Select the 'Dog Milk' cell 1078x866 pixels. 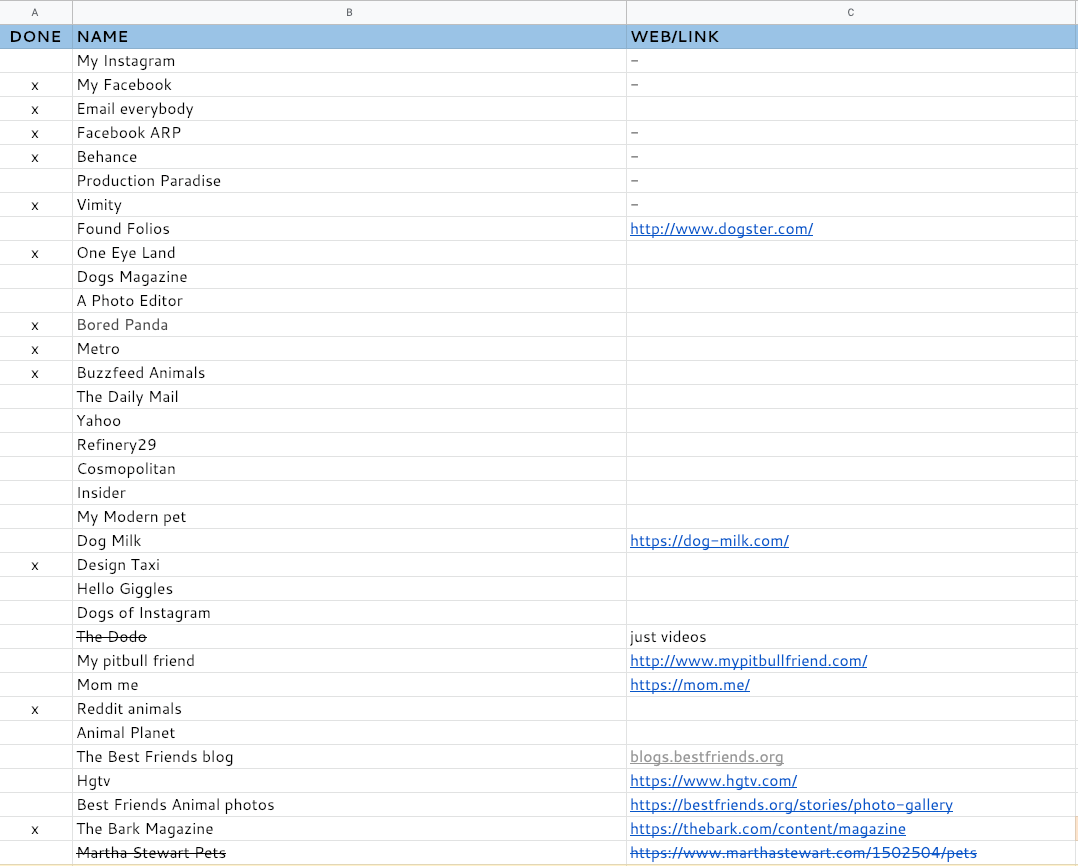coord(349,541)
